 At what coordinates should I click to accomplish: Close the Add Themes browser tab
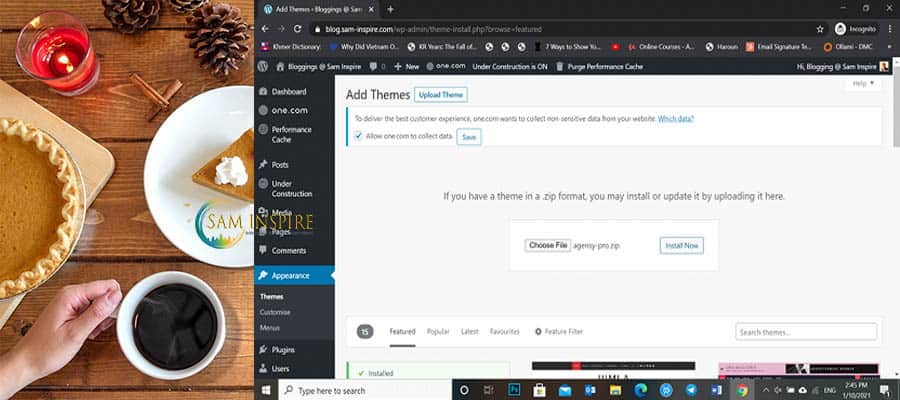pos(373,9)
